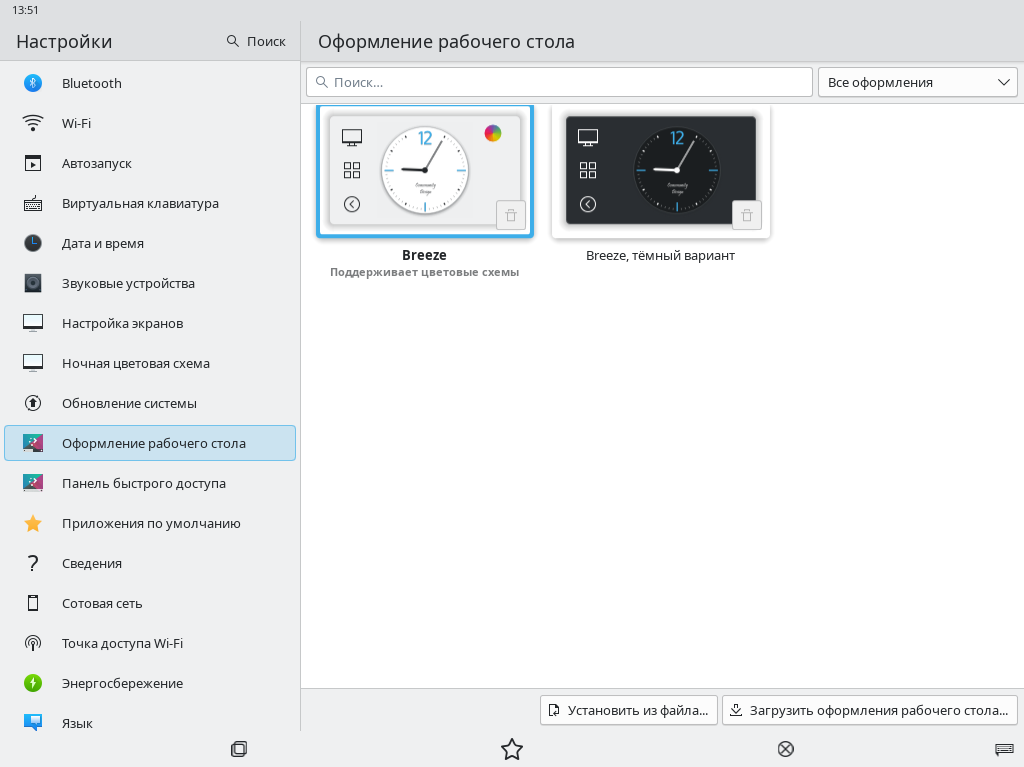This screenshot has width=1024, height=767.
Task: Click the magnifier Поиск in sidebar header
Action: 256,41
